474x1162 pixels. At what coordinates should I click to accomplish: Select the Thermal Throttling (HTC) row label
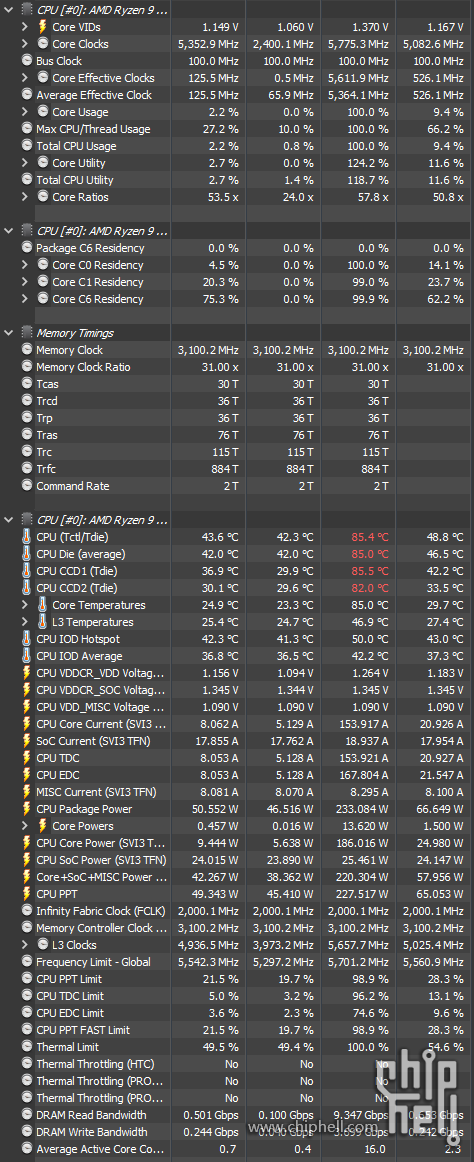96,1064
